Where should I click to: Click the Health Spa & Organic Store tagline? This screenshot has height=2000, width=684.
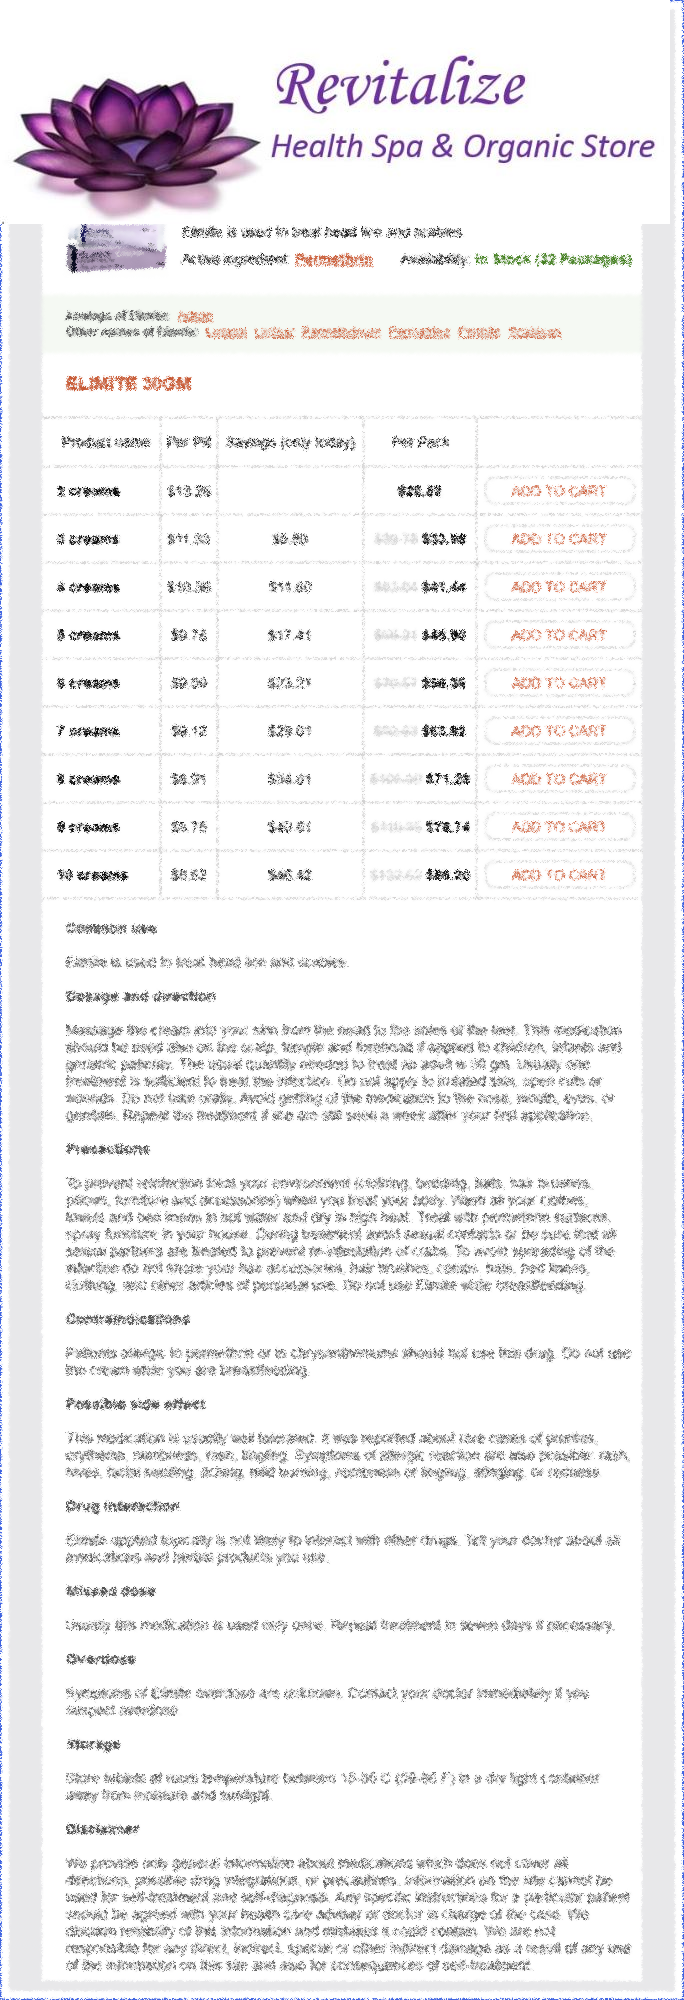pyautogui.click(x=462, y=147)
